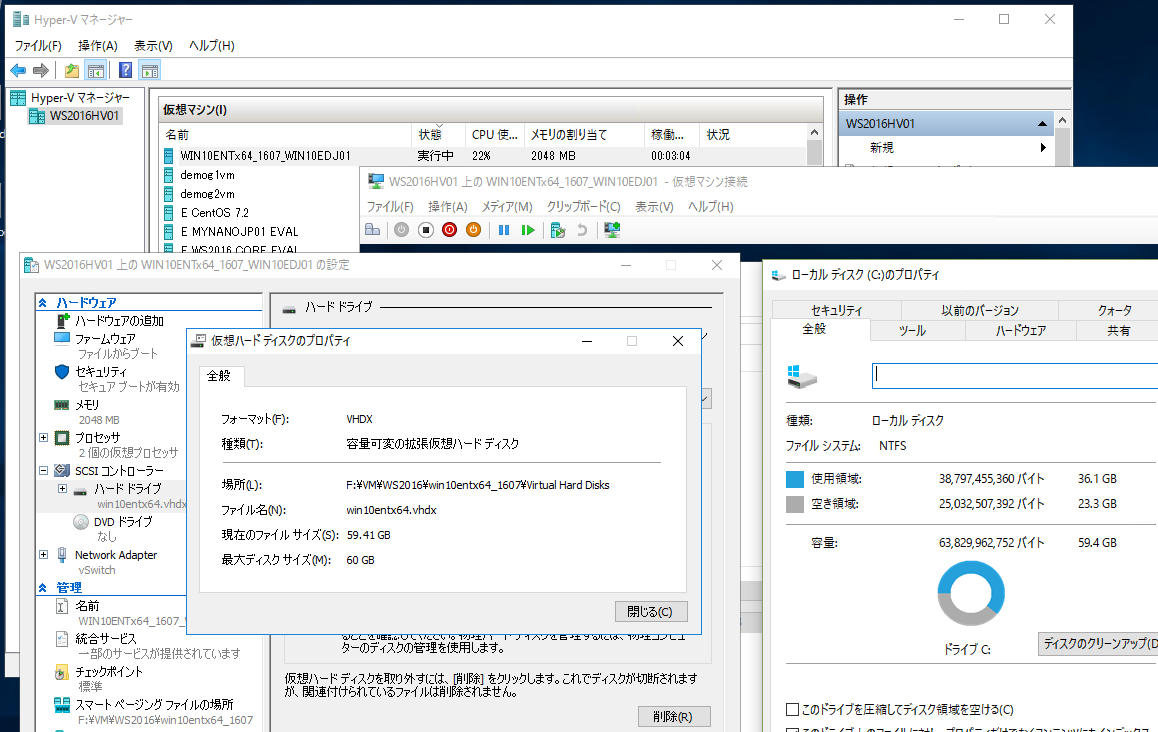The width and height of the screenshot is (1158, 732).
Task: Sort by メモリの割り当て column header
Action: pyautogui.click(x=583, y=134)
